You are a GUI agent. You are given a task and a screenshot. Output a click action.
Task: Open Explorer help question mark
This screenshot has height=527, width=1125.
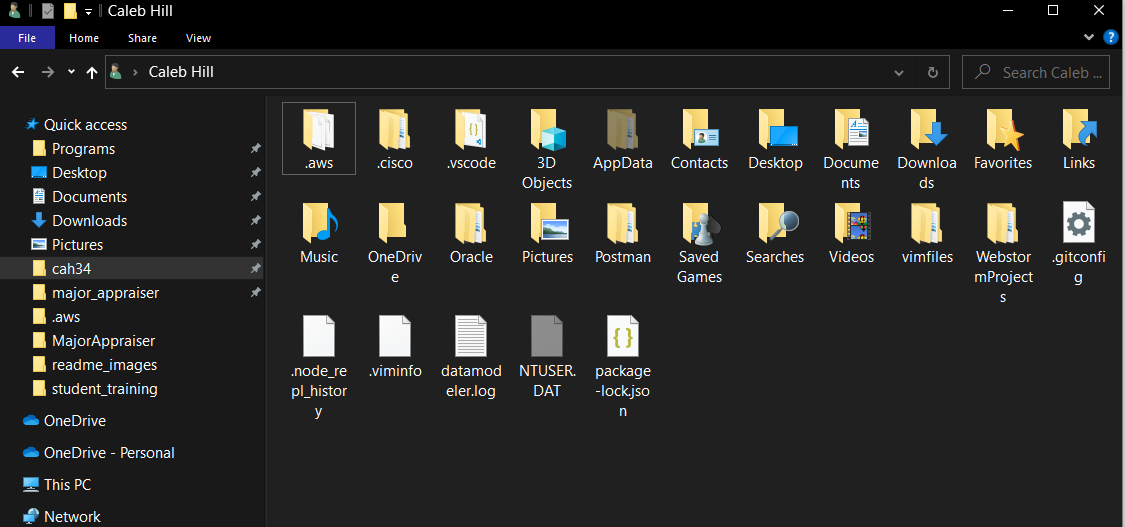(1111, 37)
